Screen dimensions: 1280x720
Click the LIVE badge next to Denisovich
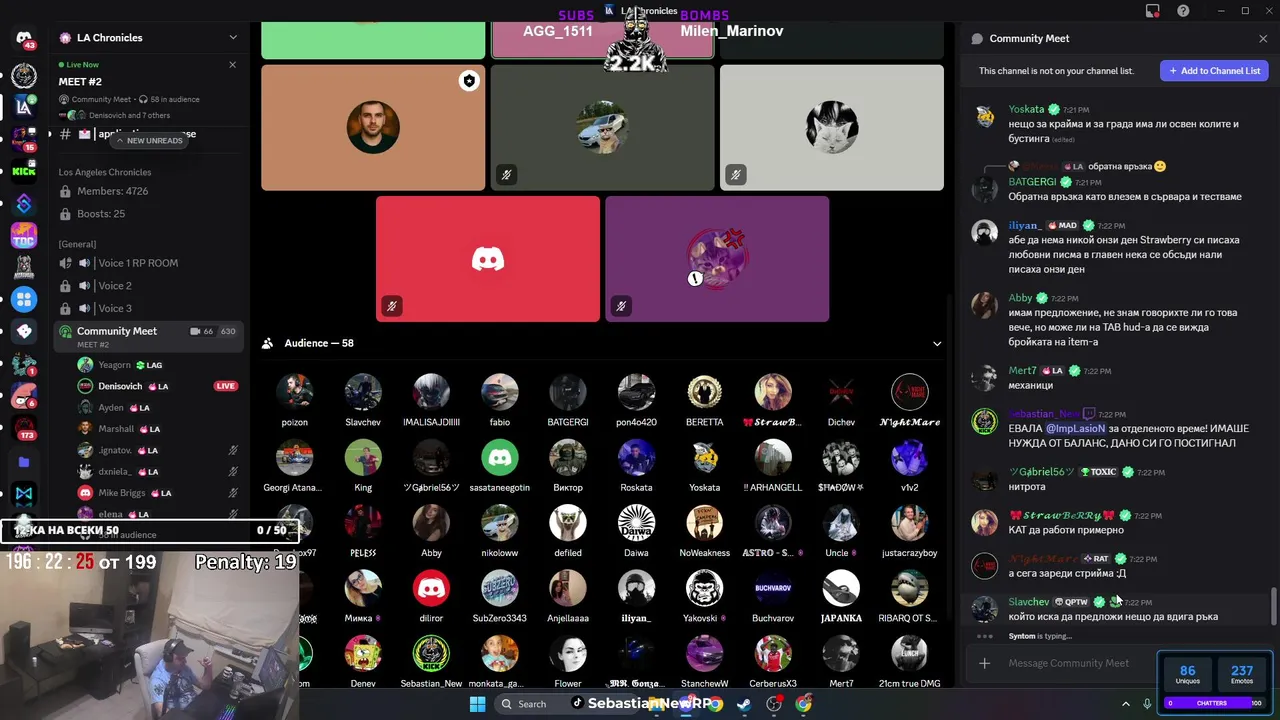pyautogui.click(x=225, y=386)
